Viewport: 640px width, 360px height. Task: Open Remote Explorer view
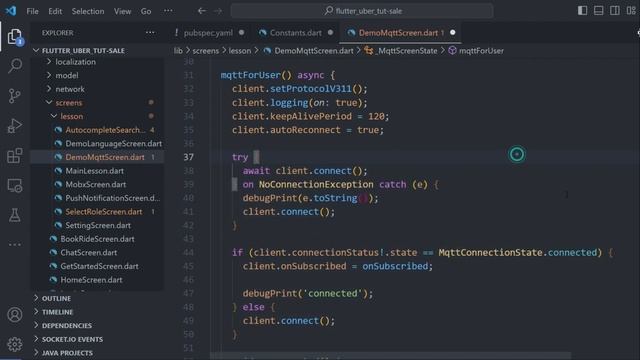click(15, 186)
